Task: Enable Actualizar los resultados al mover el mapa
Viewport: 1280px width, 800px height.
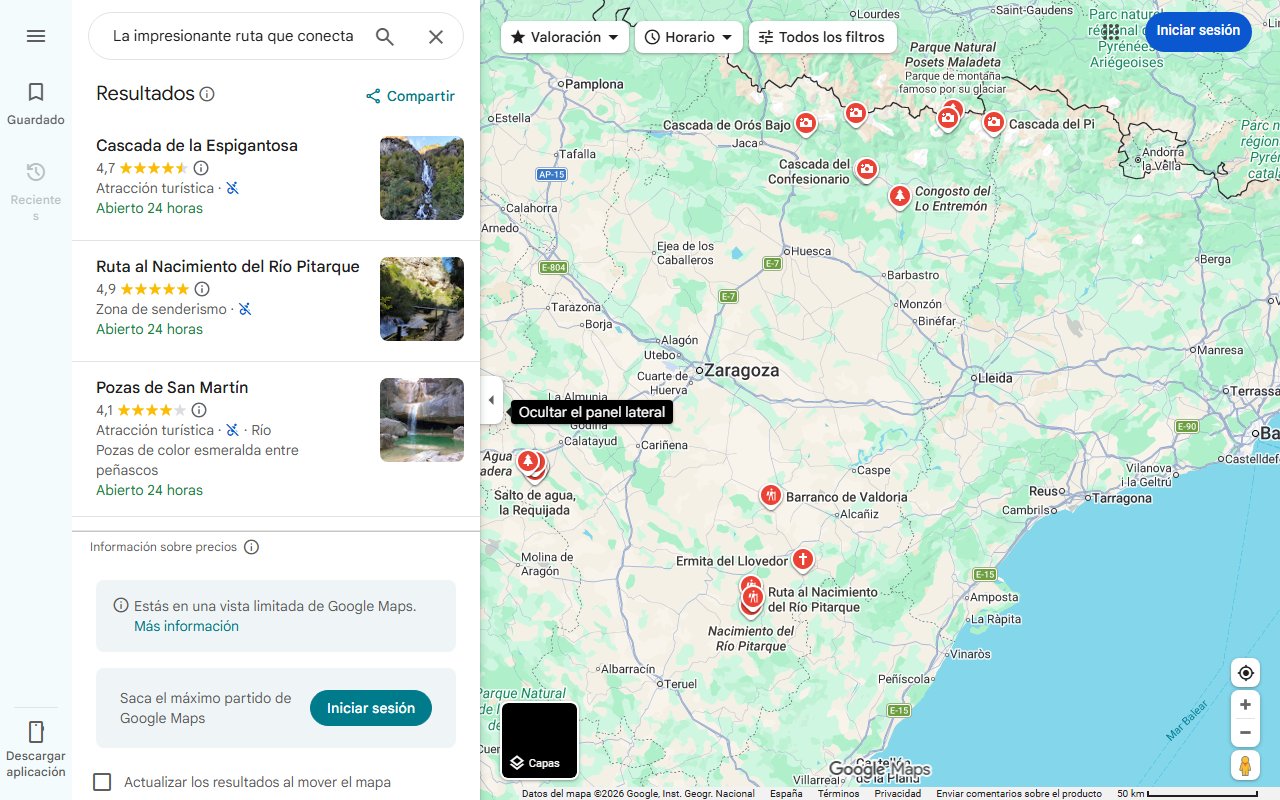Action: [x=102, y=782]
